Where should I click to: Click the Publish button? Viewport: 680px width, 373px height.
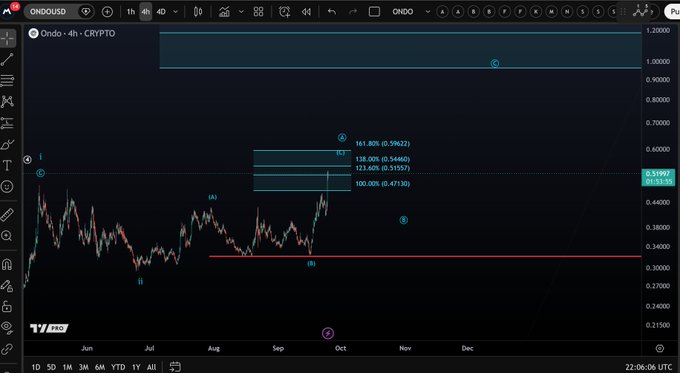point(673,12)
